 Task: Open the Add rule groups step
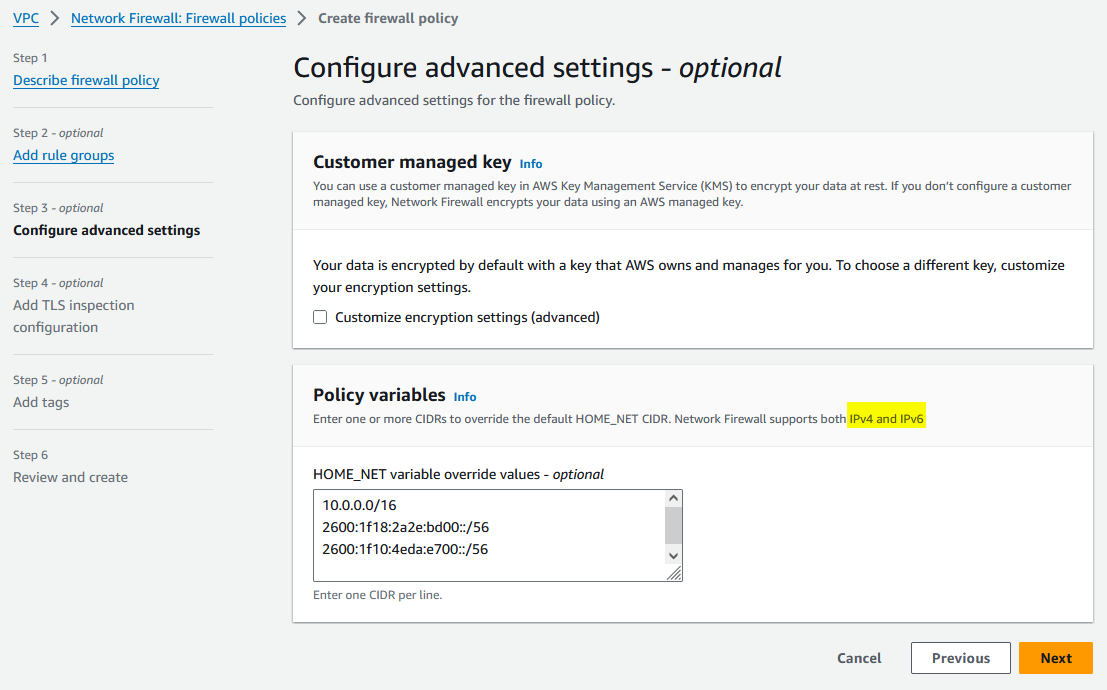click(63, 155)
